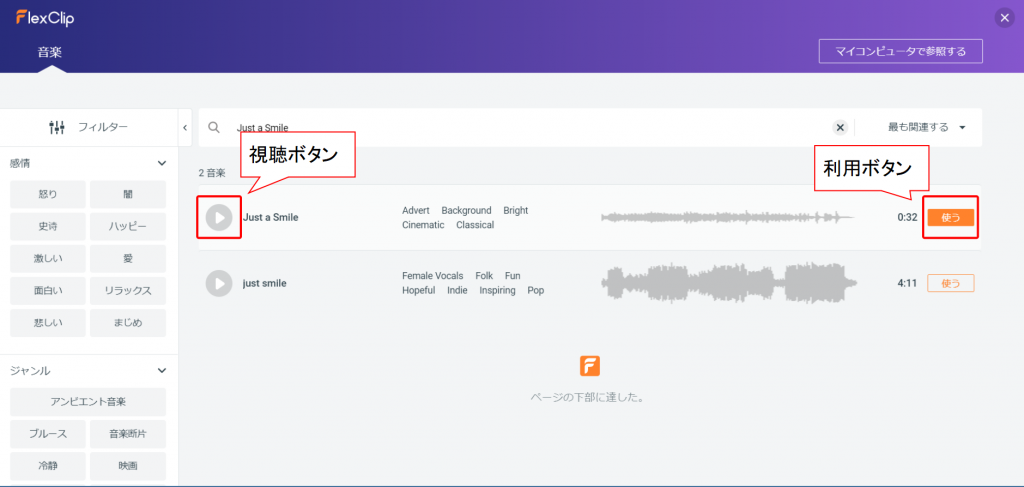This screenshot has height=487, width=1024.
Task: Collapse the ジャンル filter section
Action: coord(161,370)
